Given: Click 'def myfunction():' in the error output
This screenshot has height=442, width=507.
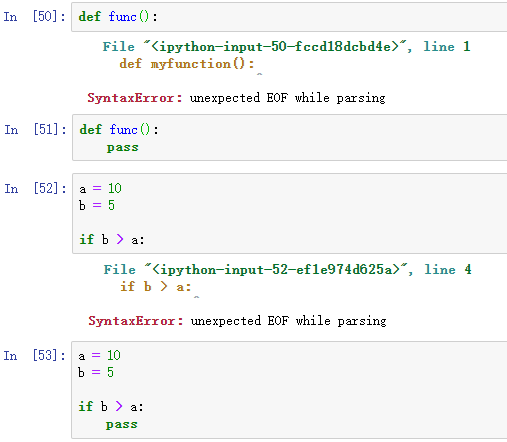Looking at the screenshot, I should click(x=187, y=63).
